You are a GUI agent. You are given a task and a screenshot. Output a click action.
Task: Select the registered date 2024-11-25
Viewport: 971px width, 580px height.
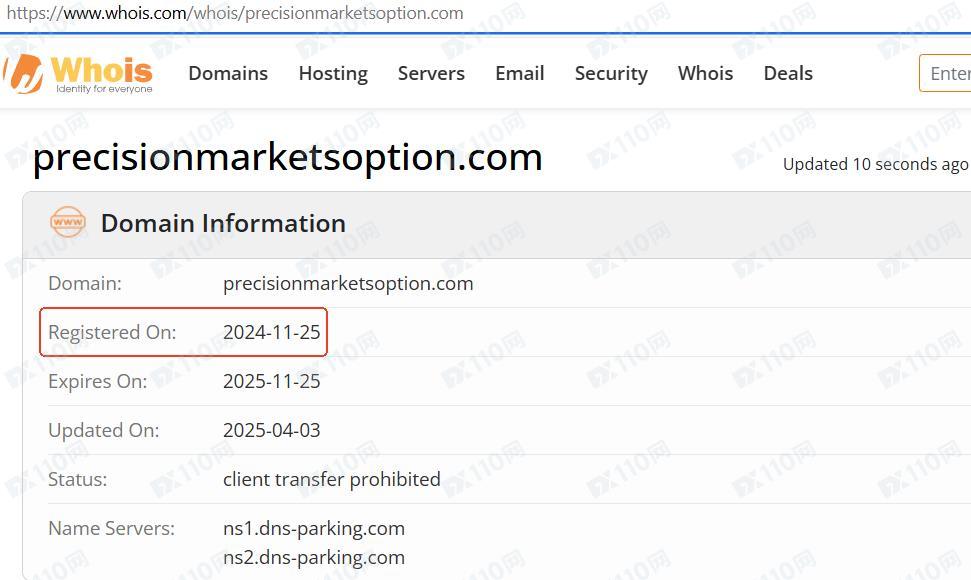271,332
